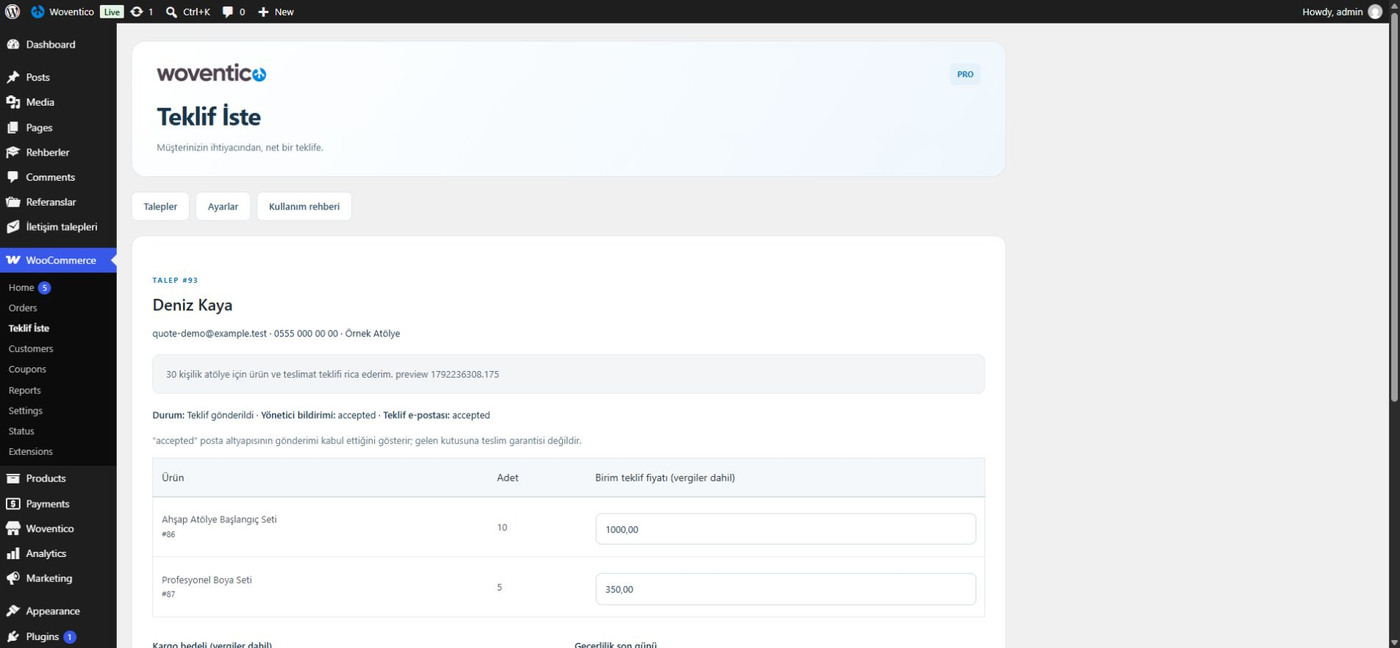
Task: Edit price field for Profesyonel Boya Seti
Action: [x=785, y=589]
